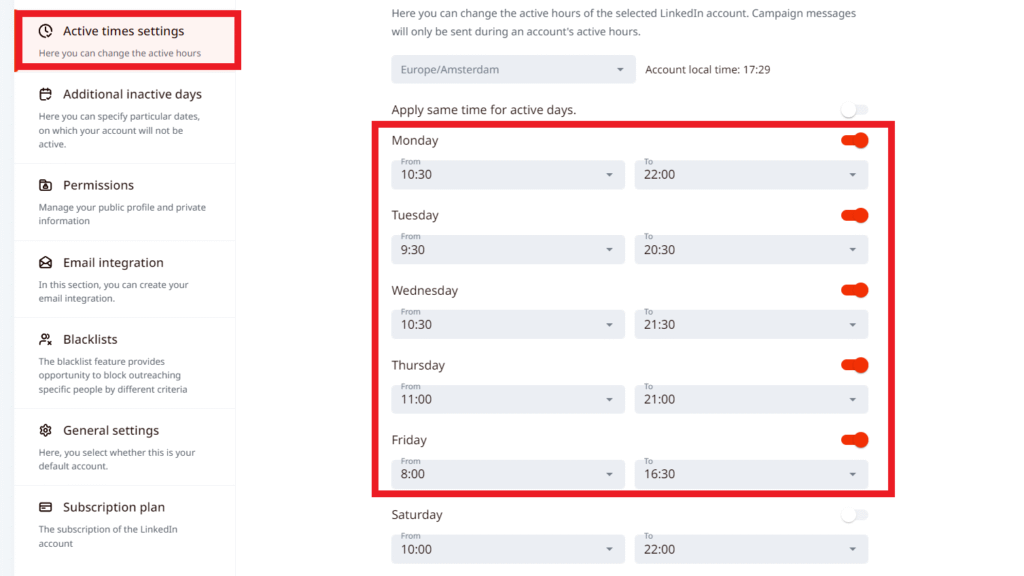Viewport: 1024px width, 576px height.
Task: Turn off the Monday active toggle
Action: point(854,141)
